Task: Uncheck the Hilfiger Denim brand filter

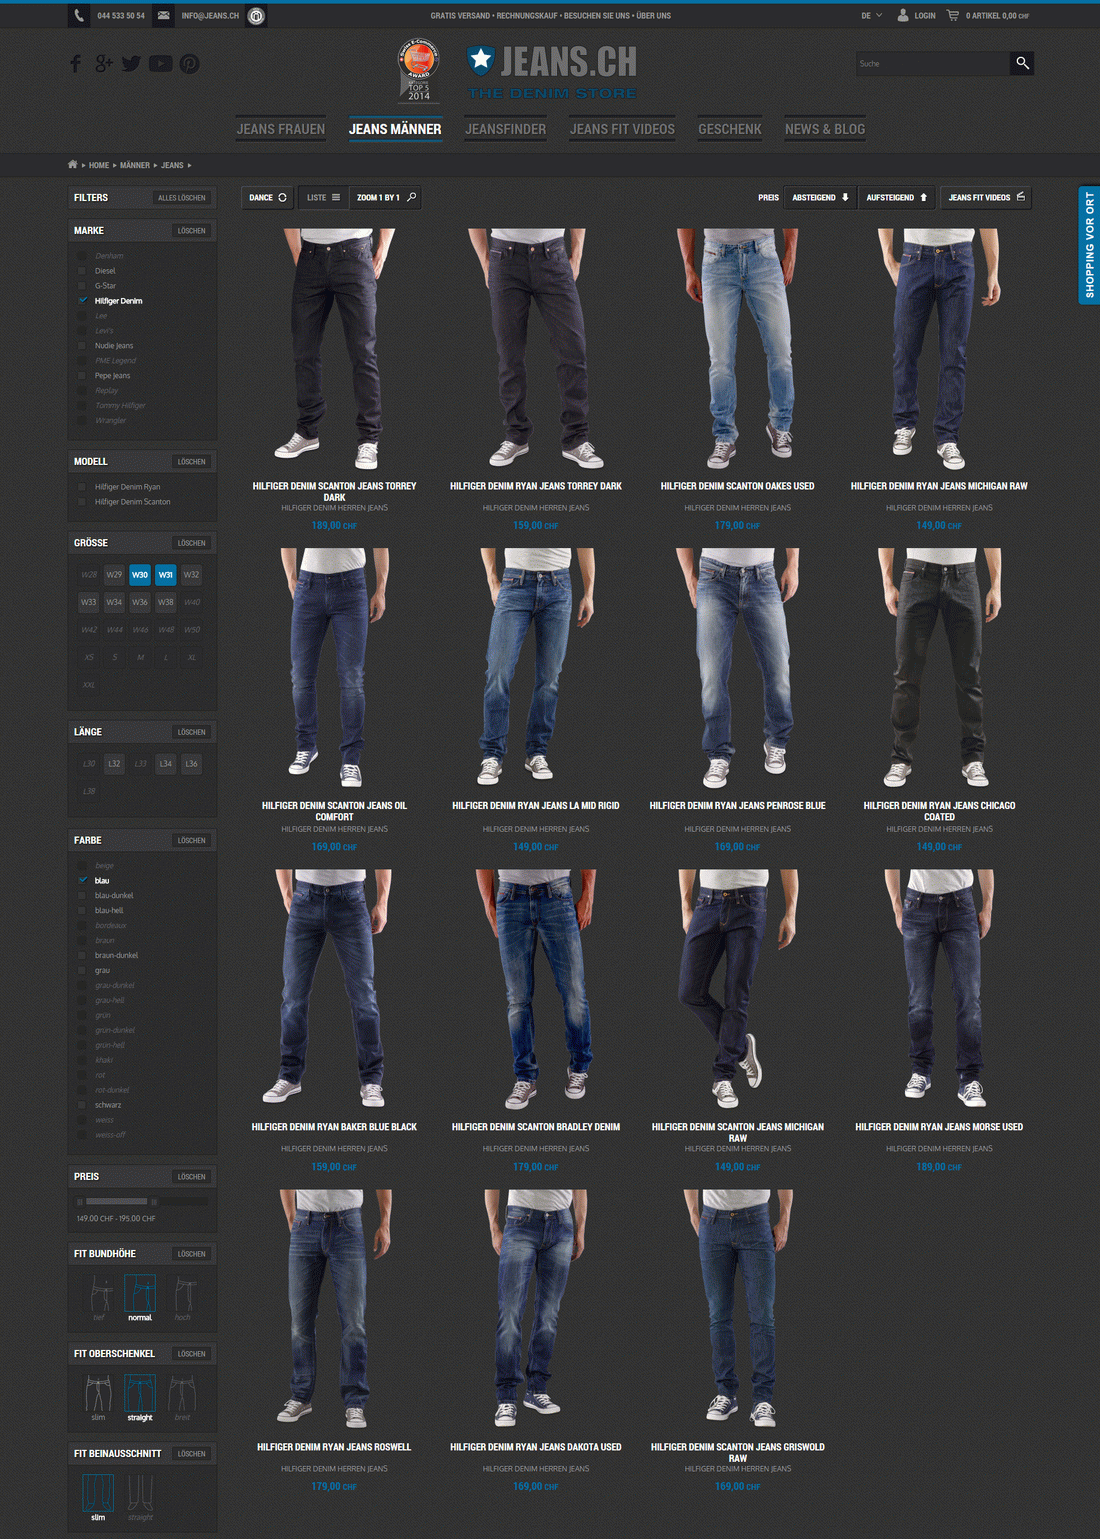Action: click(82, 301)
